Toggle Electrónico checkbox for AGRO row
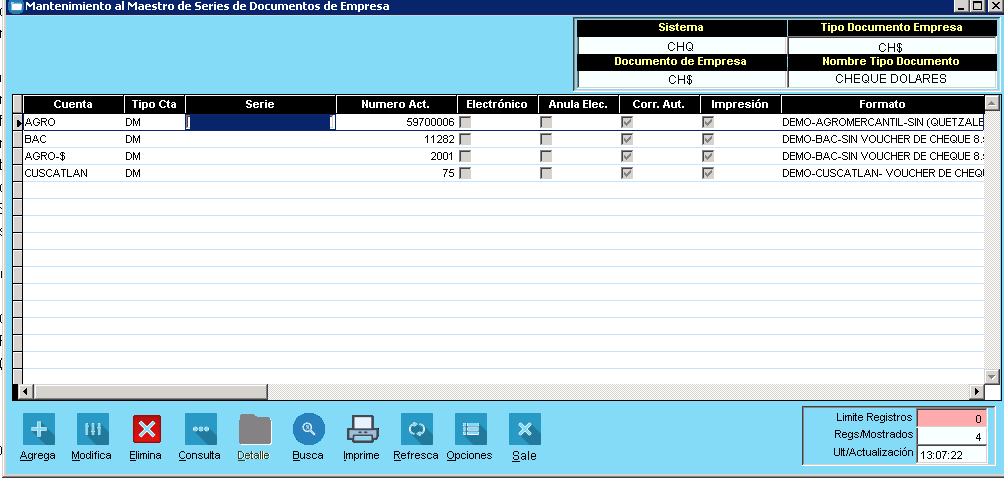 tap(465, 122)
